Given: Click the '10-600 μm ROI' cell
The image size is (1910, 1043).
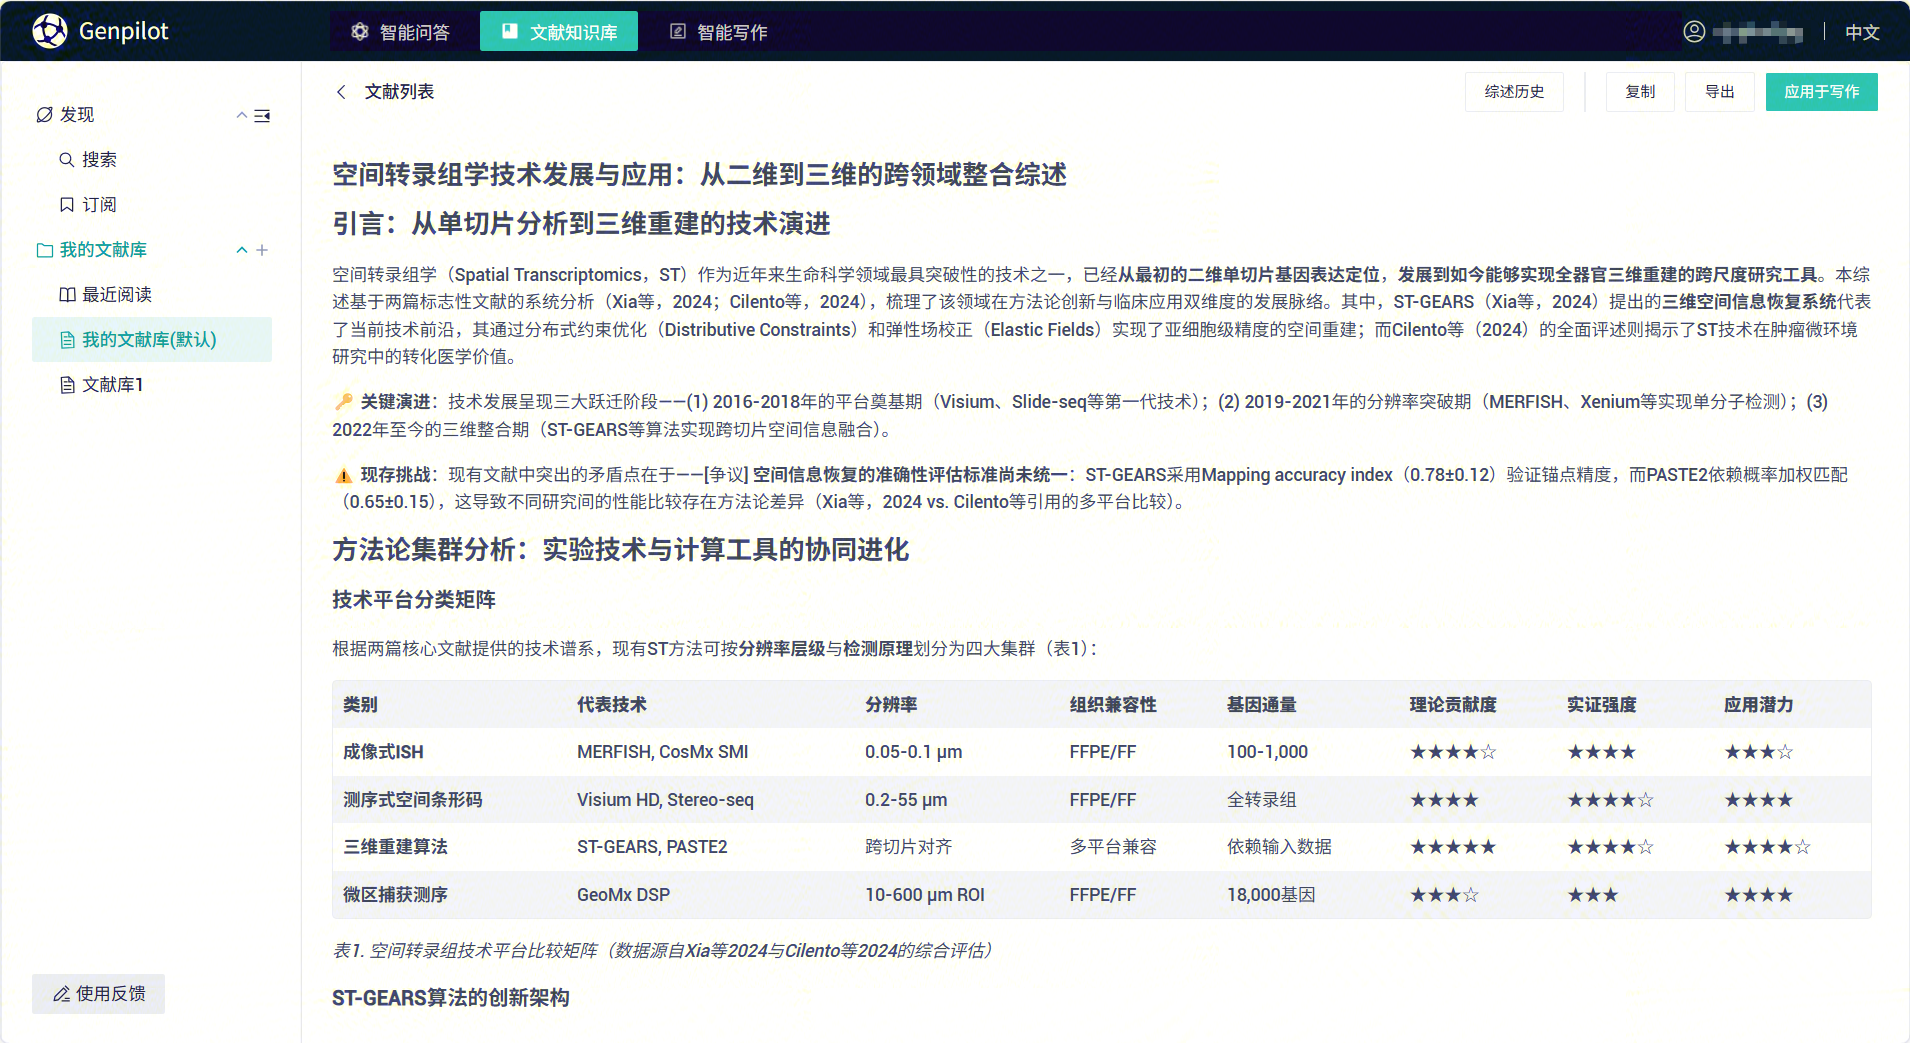Looking at the screenshot, I should tap(925, 895).
